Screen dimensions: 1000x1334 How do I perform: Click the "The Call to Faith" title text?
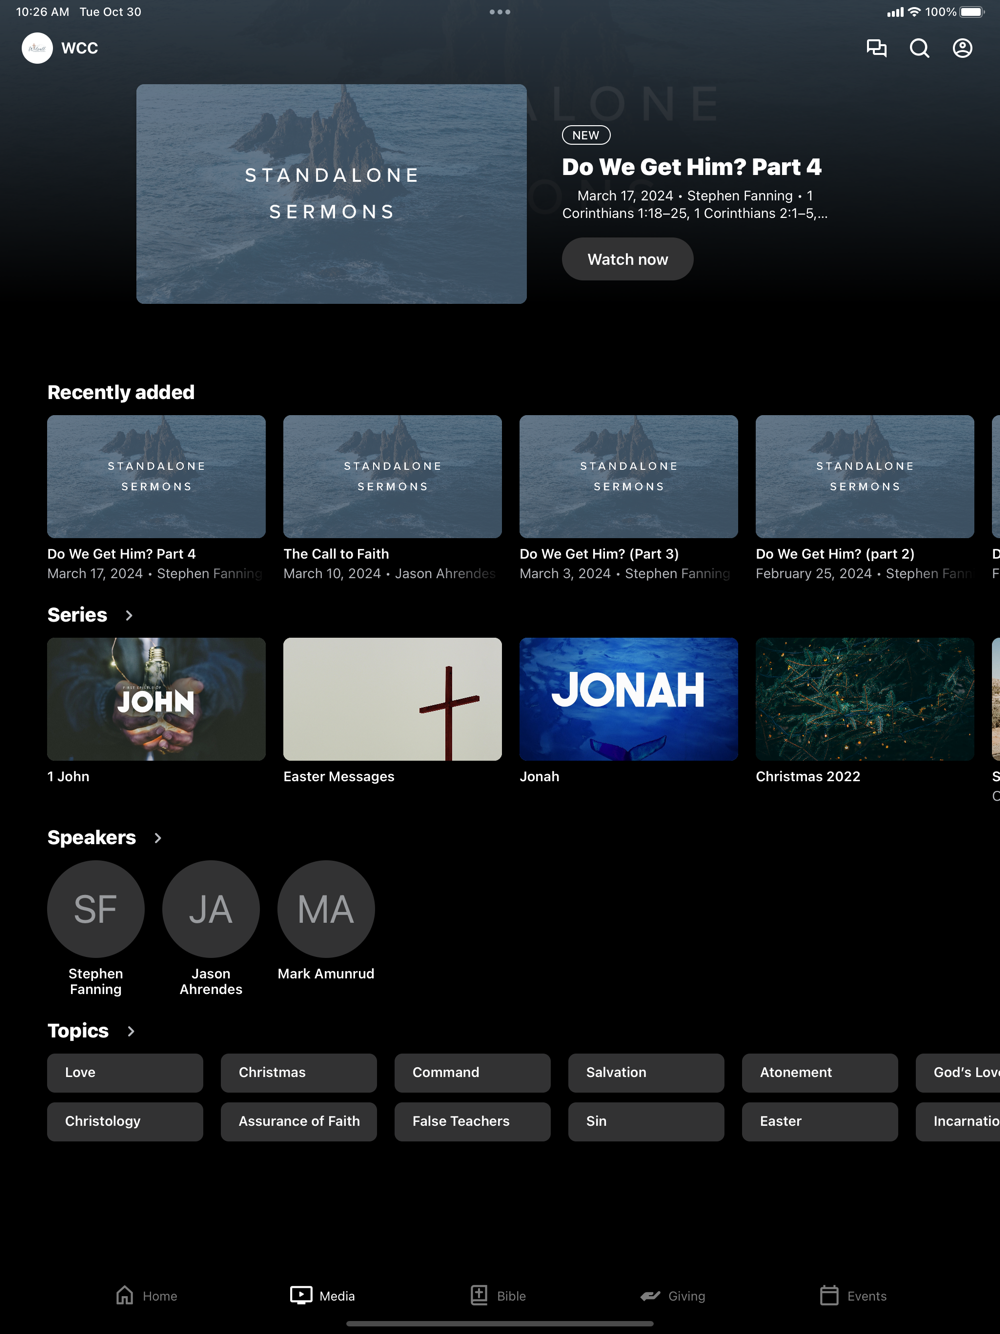pos(336,554)
